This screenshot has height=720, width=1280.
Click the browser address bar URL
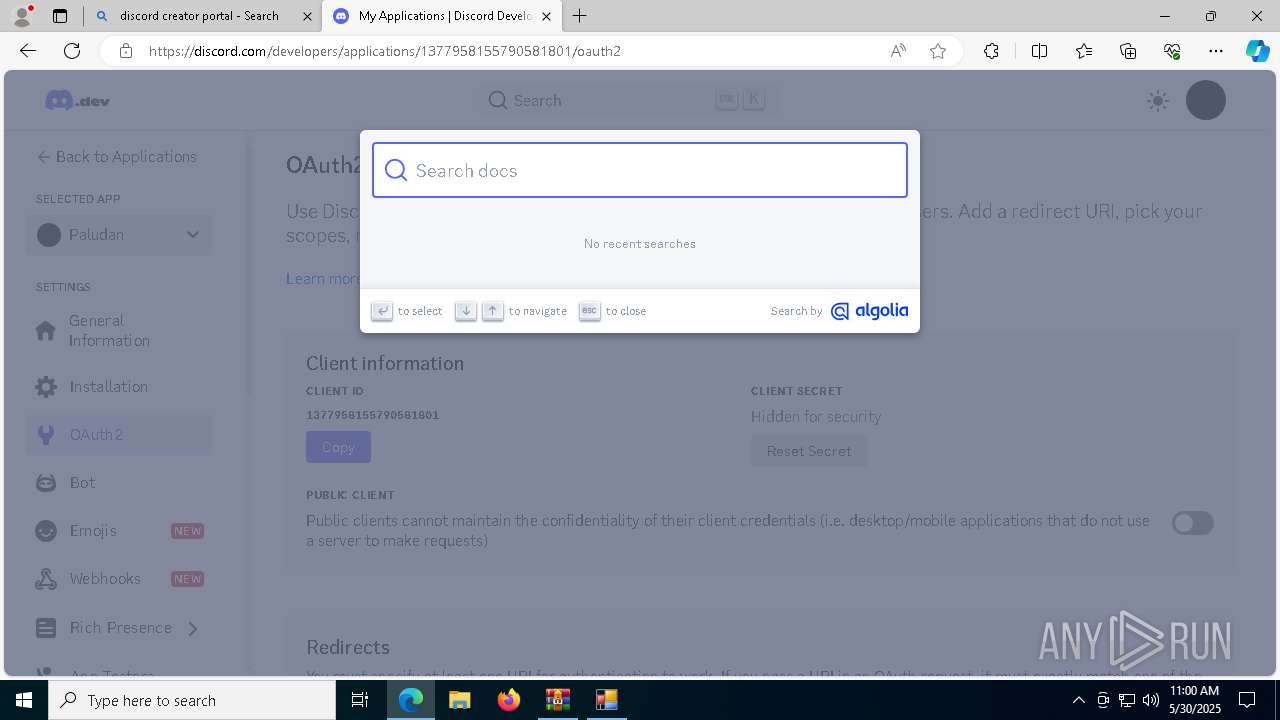[385, 51]
